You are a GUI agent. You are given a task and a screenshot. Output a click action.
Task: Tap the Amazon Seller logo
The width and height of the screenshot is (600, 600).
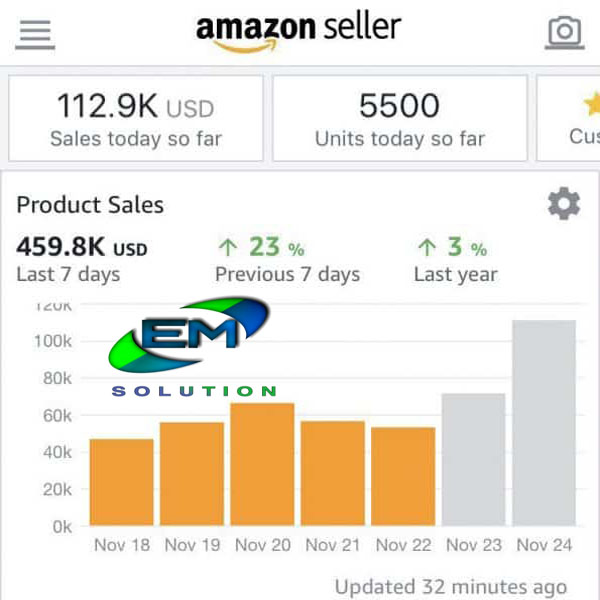tap(298, 32)
